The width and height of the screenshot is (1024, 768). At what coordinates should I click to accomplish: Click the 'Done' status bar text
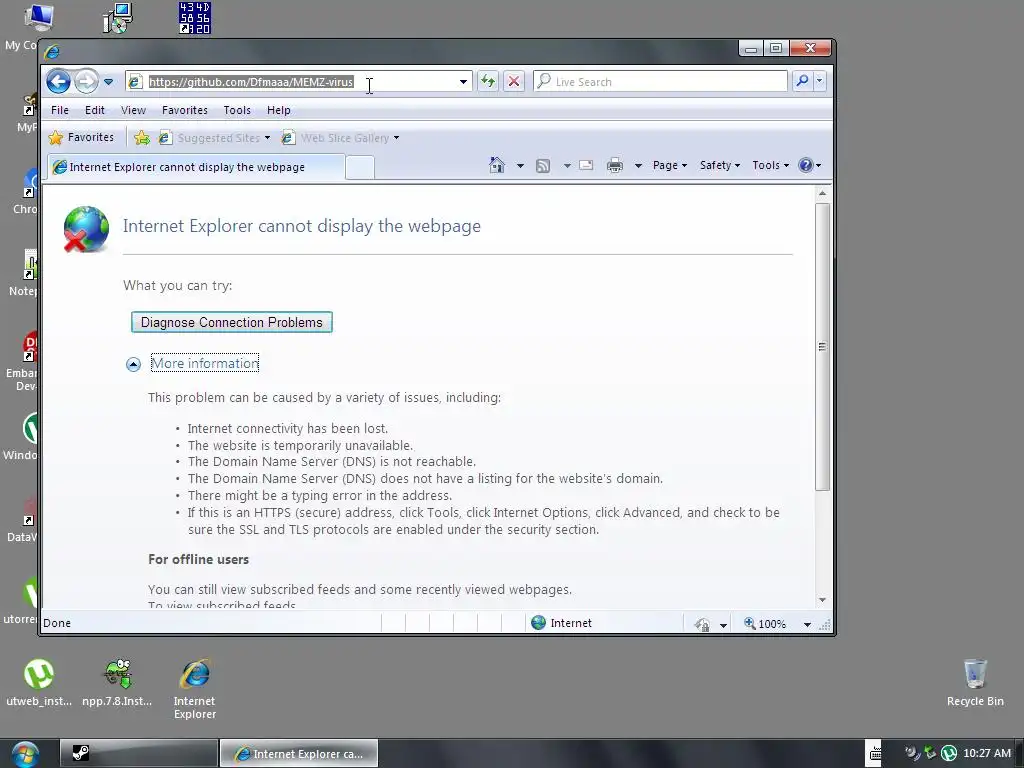pos(57,623)
